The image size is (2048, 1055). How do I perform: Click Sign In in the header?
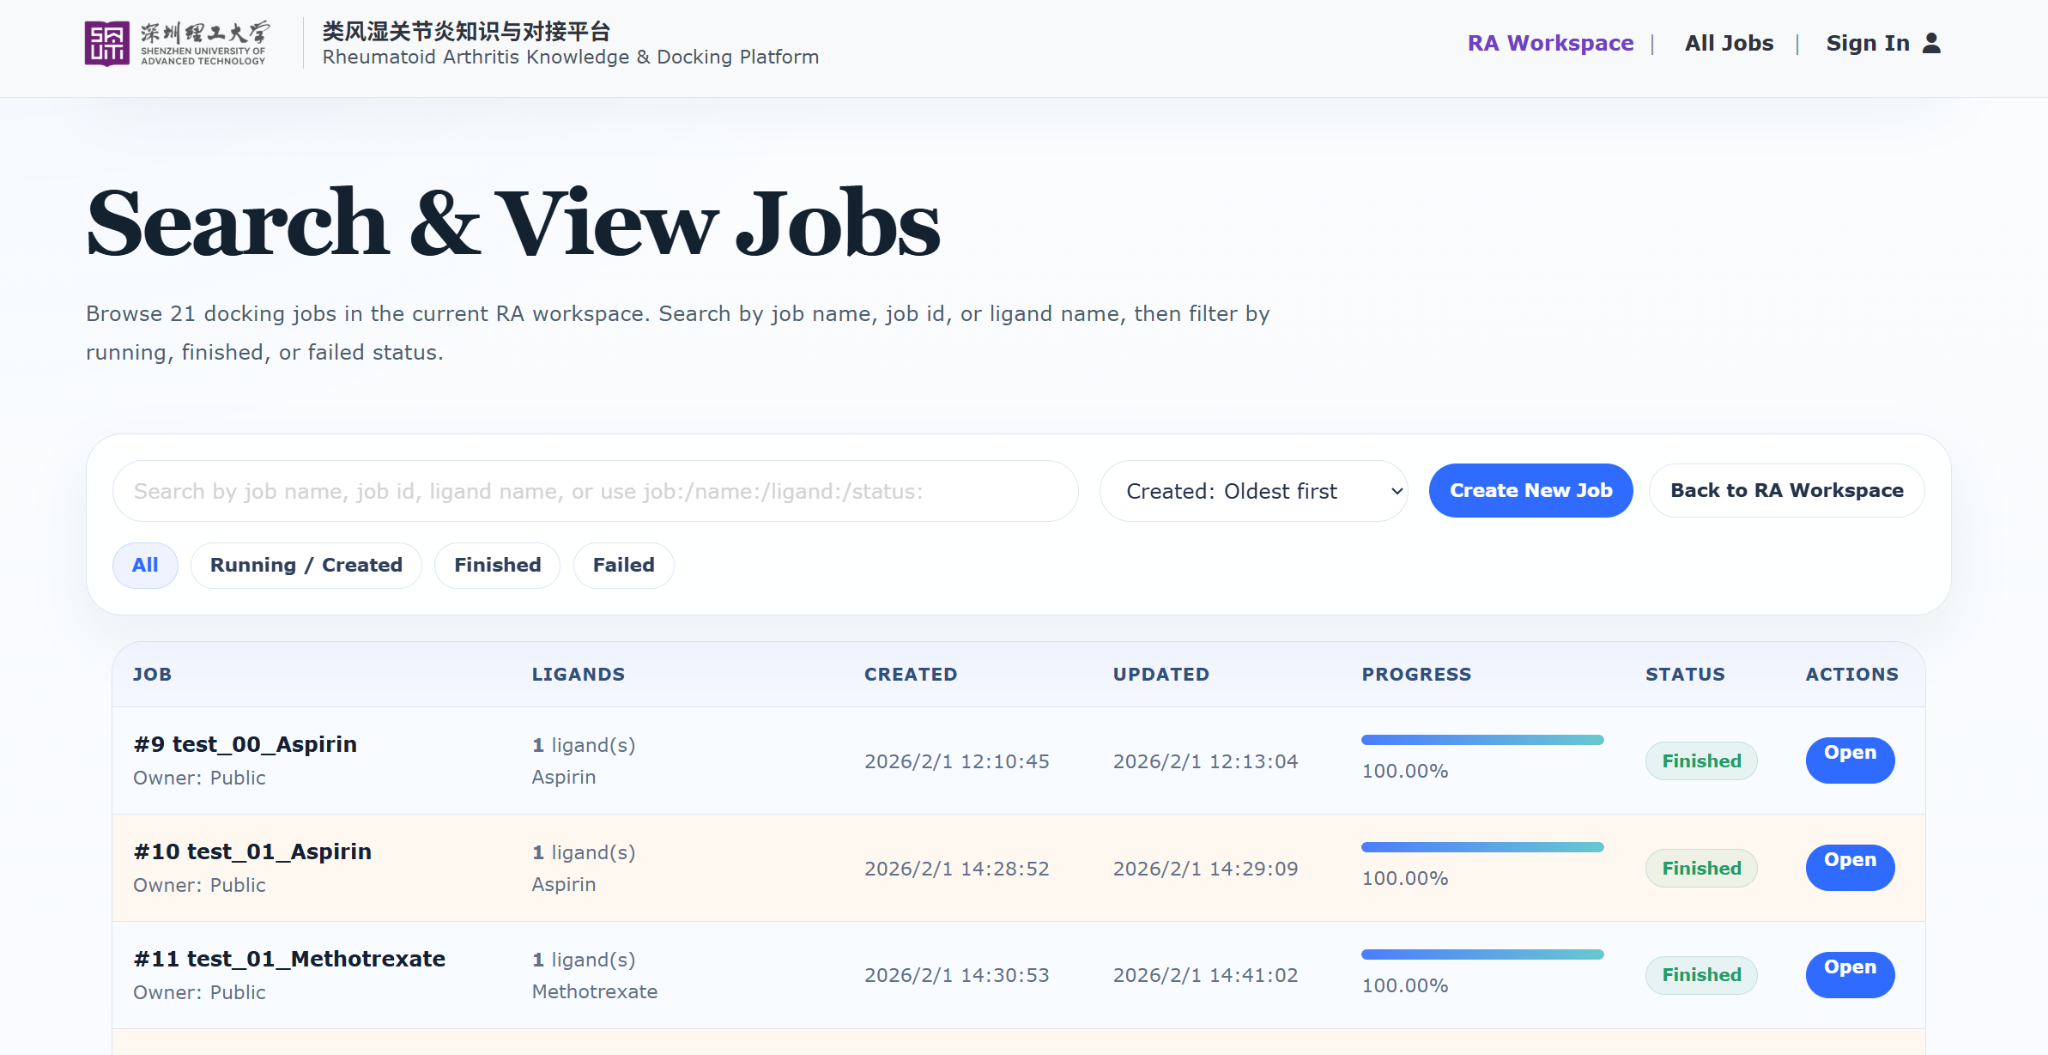(1867, 43)
